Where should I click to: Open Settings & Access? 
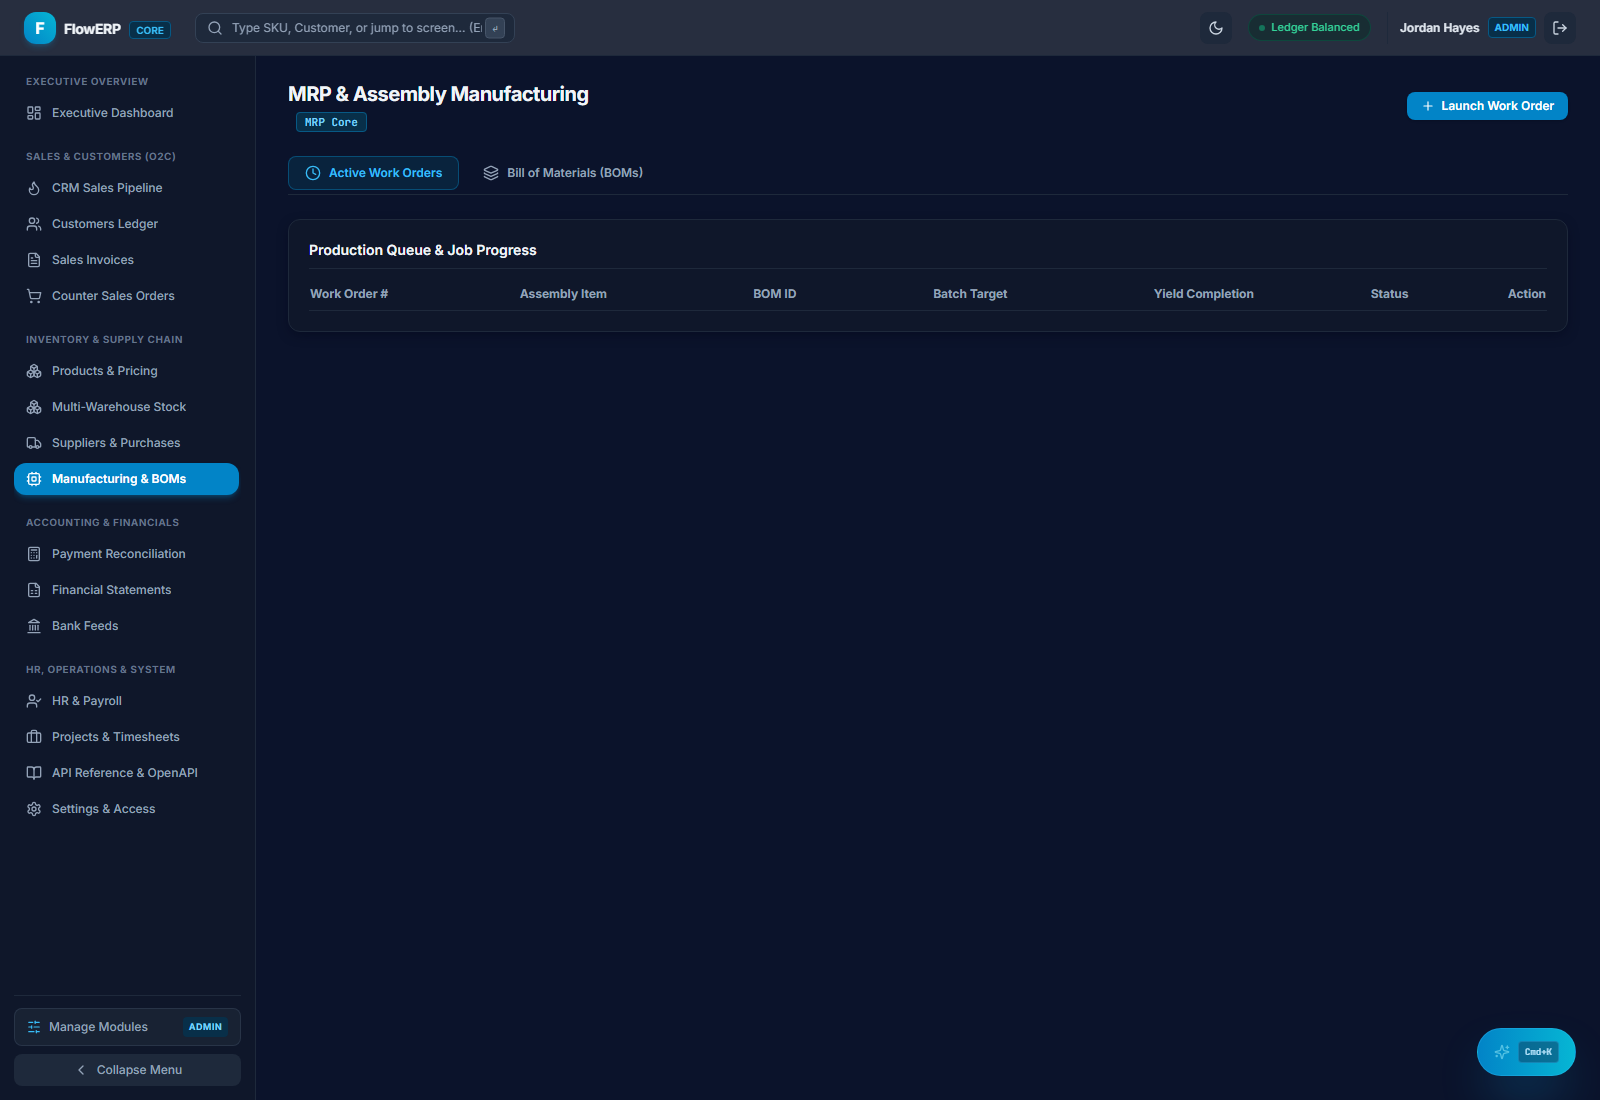126,809
